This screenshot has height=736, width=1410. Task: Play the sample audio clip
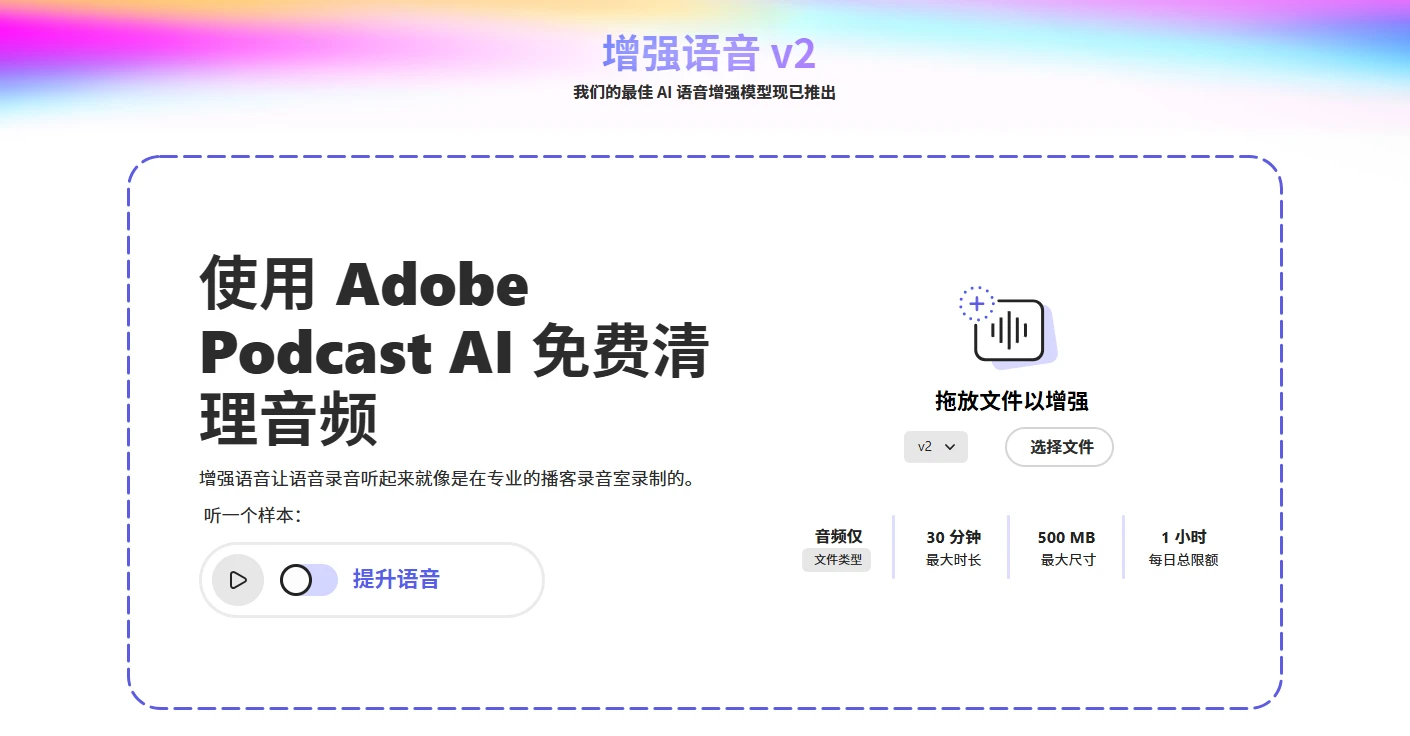pos(238,580)
